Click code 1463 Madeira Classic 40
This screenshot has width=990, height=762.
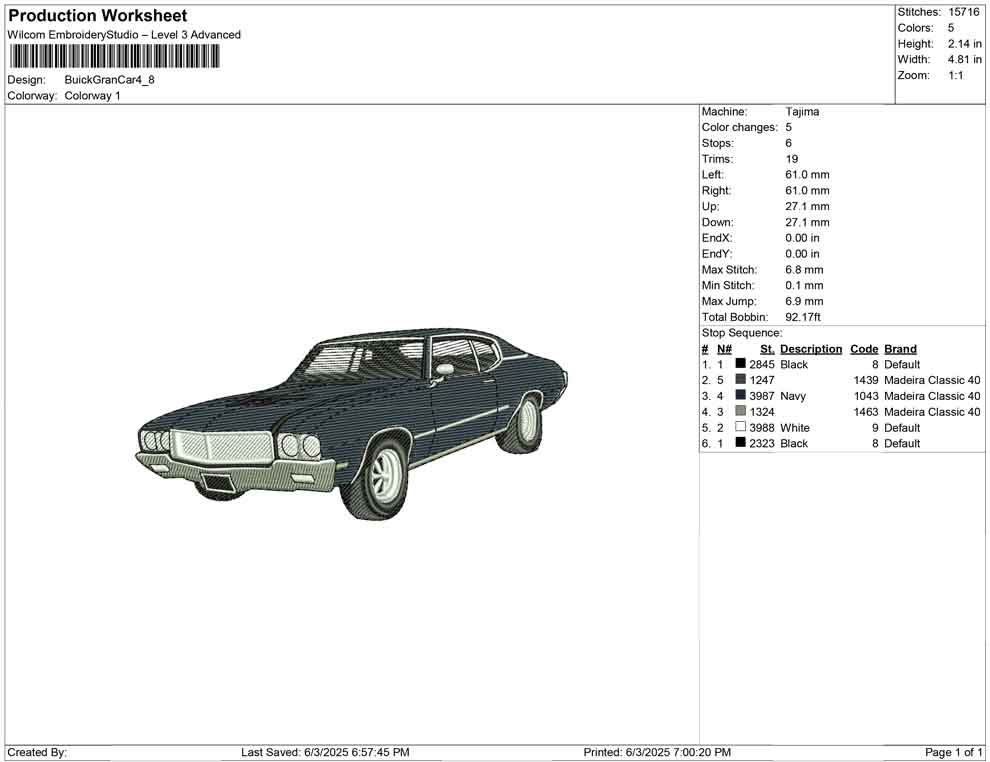point(917,412)
